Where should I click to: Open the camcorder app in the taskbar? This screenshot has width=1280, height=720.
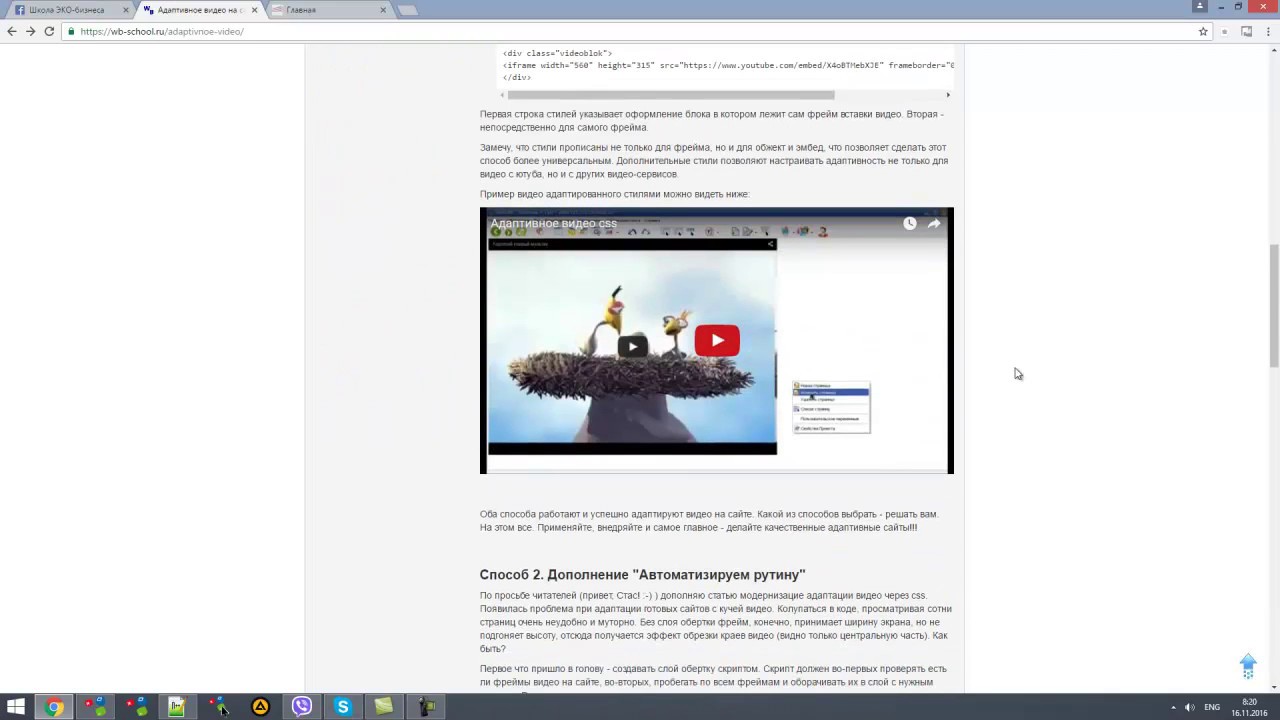coord(426,707)
